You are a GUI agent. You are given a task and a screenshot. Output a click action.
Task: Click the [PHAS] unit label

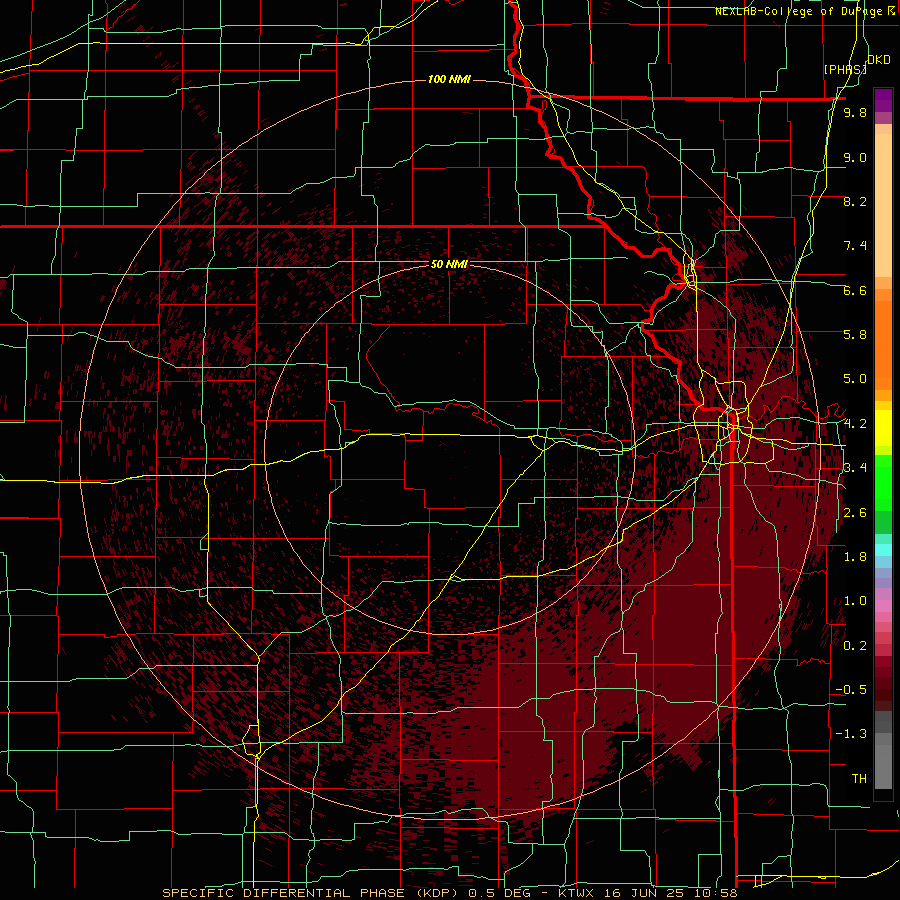click(x=845, y=69)
